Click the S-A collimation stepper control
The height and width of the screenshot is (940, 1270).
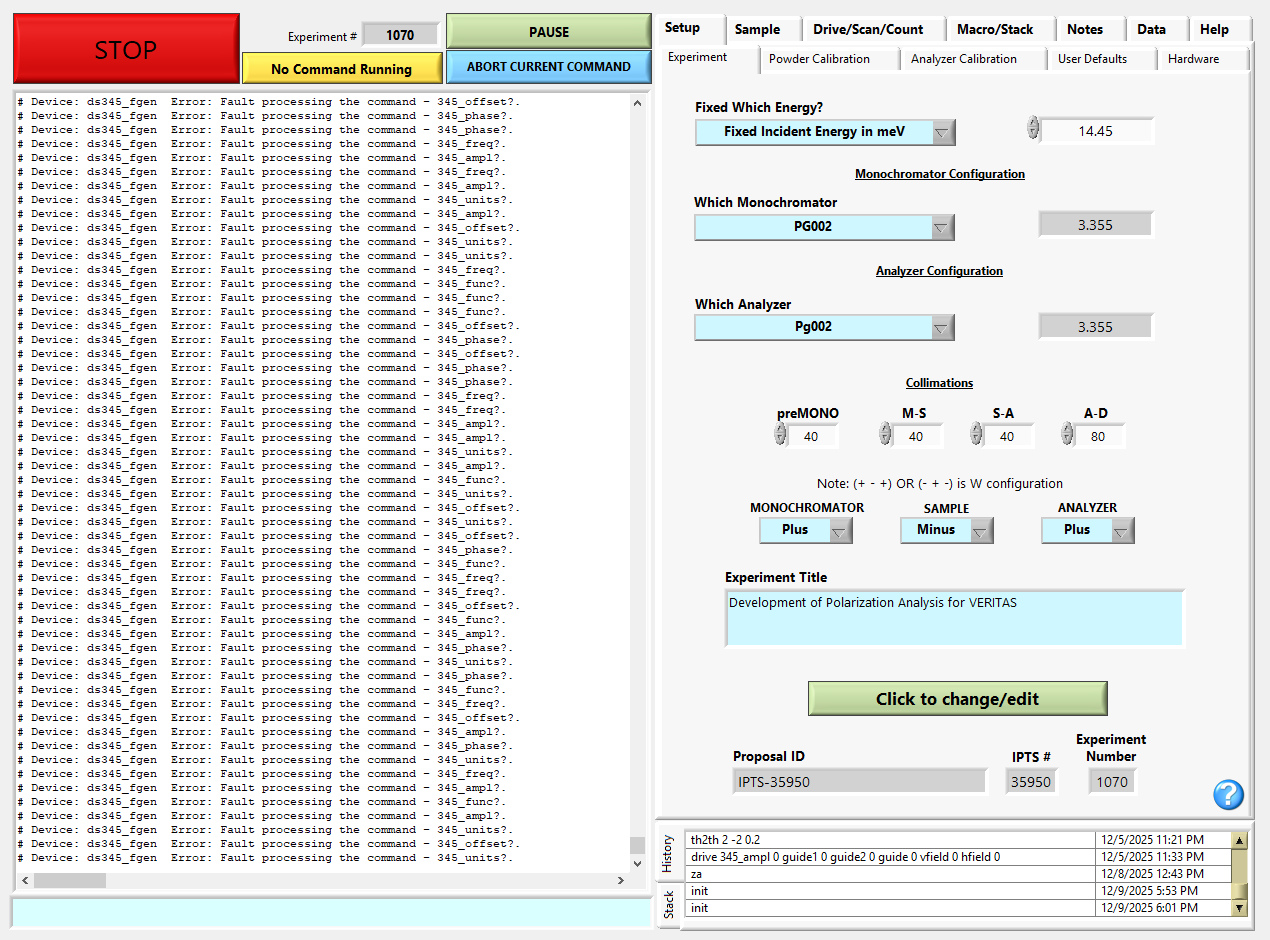pyautogui.click(x=976, y=435)
